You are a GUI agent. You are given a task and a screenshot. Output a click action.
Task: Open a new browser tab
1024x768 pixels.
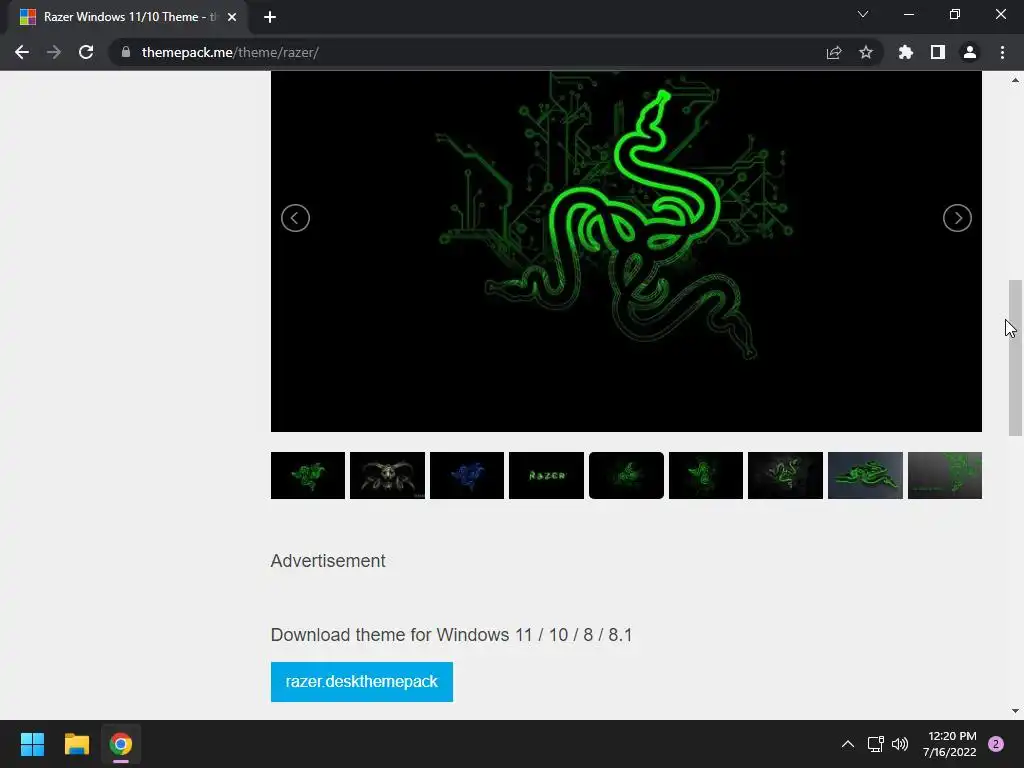pyautogui.click(x=270, y=17)
